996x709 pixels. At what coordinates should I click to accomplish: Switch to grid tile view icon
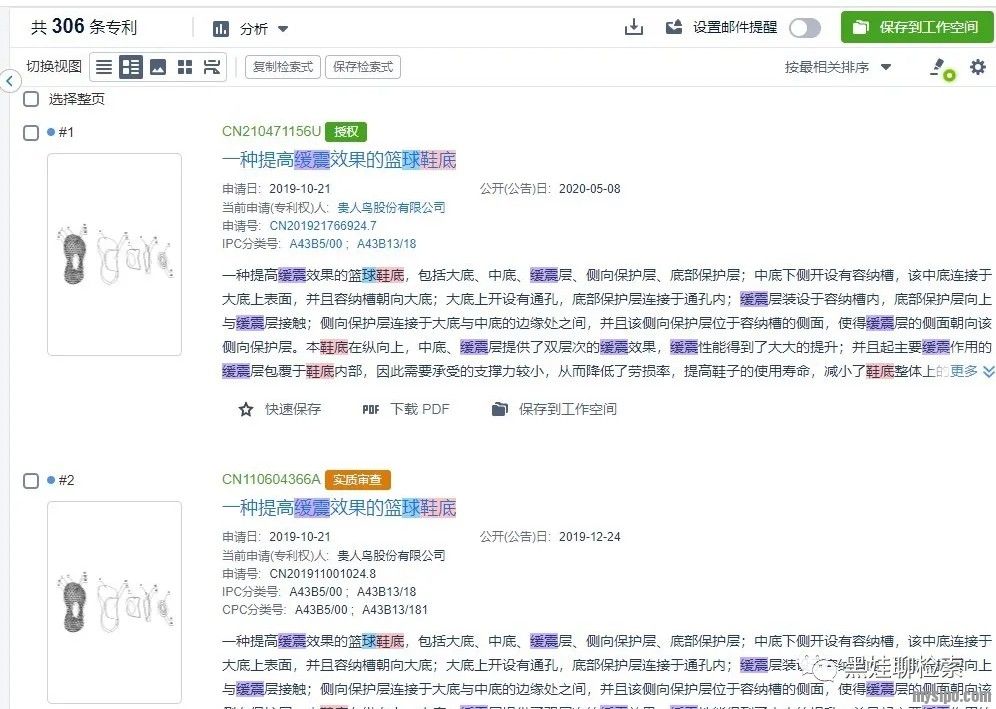point(185,67)
